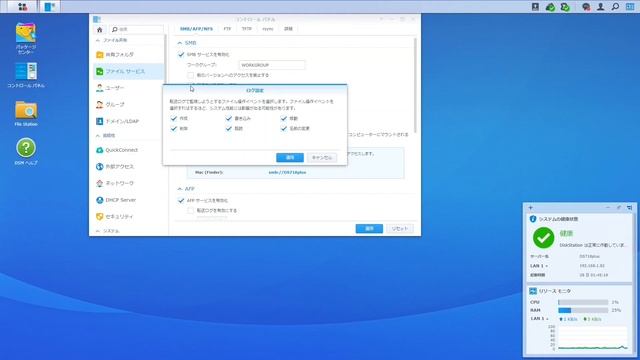Screen dimensions: 640x360
Task: Click the RAM usage bar
Action: coord(583,311)
